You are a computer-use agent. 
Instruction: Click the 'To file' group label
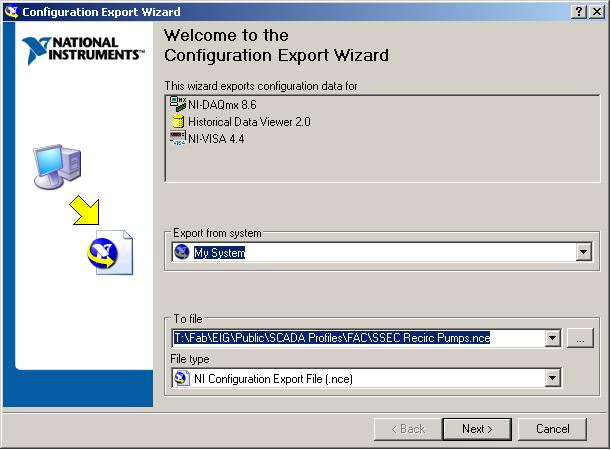point(188,319)
